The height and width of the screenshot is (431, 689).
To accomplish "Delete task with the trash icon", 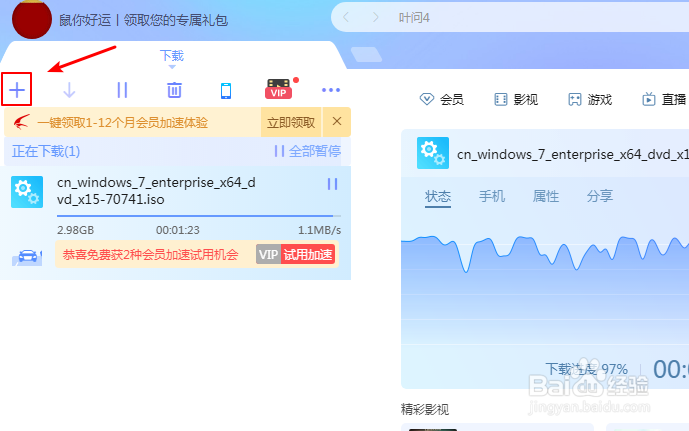I will 174,90.
